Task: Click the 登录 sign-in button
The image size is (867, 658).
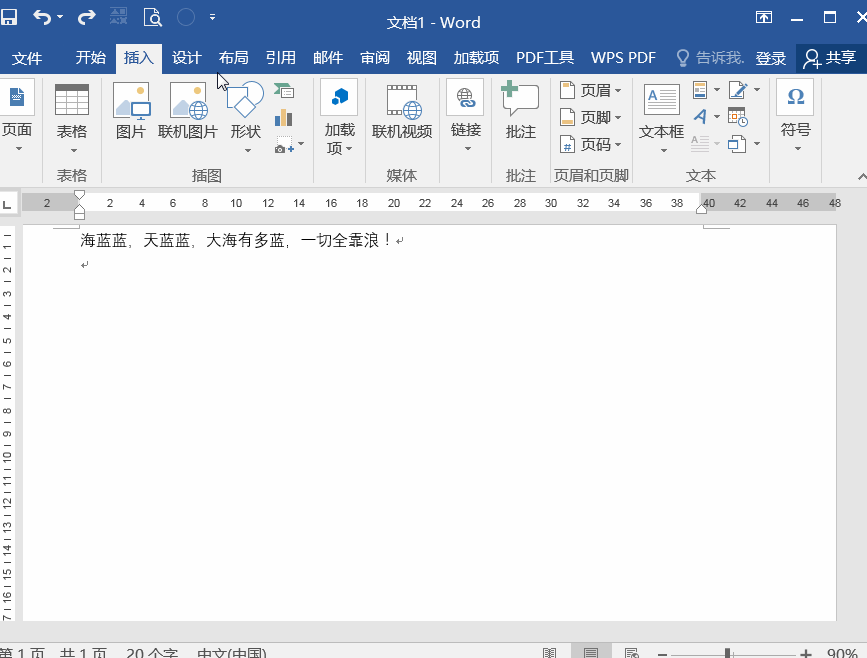Action: 770,58
